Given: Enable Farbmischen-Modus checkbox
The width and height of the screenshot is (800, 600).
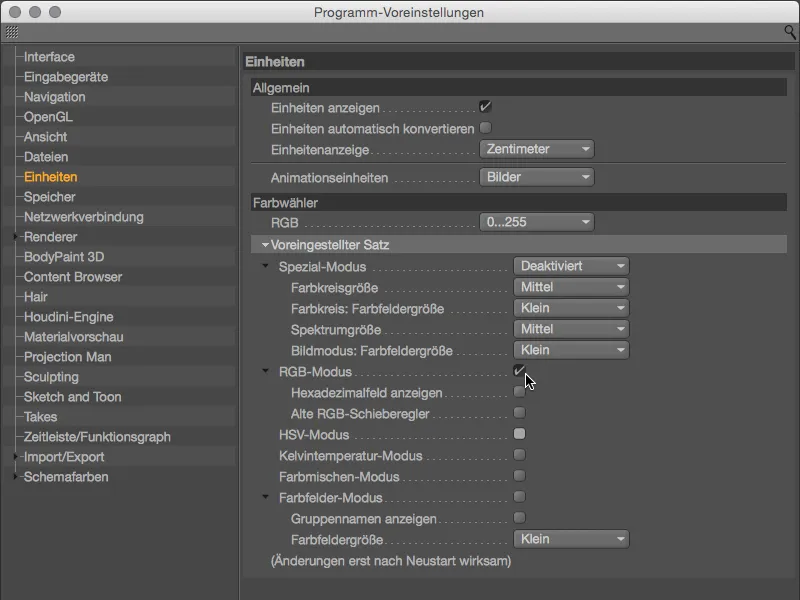Looking at the screenshot, I should pyautogui.click(x=519, y=476).
